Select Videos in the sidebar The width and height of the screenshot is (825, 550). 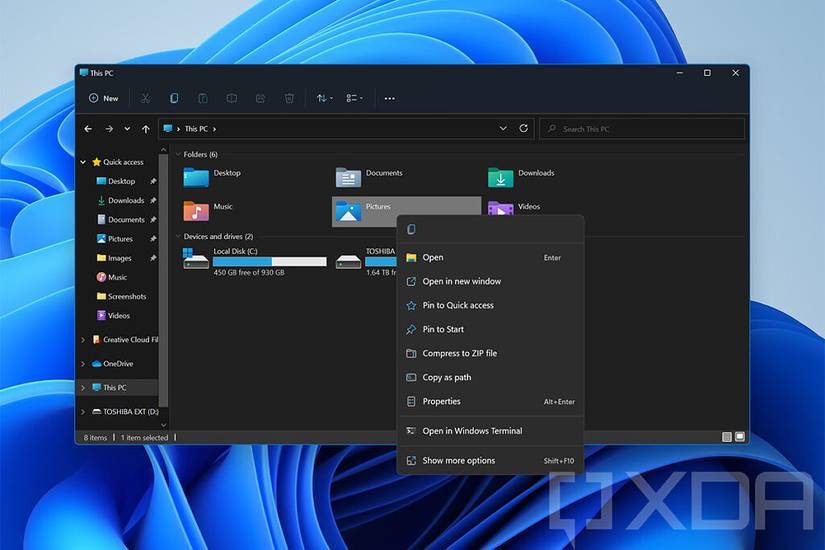pyautogui.click(x=113, y=316)
